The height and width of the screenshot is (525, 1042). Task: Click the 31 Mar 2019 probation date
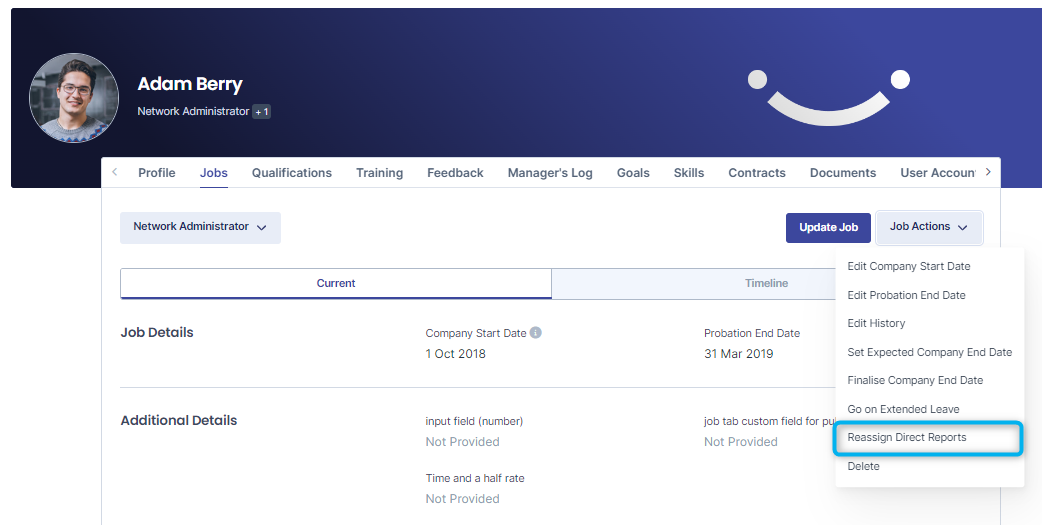[738, 354]
